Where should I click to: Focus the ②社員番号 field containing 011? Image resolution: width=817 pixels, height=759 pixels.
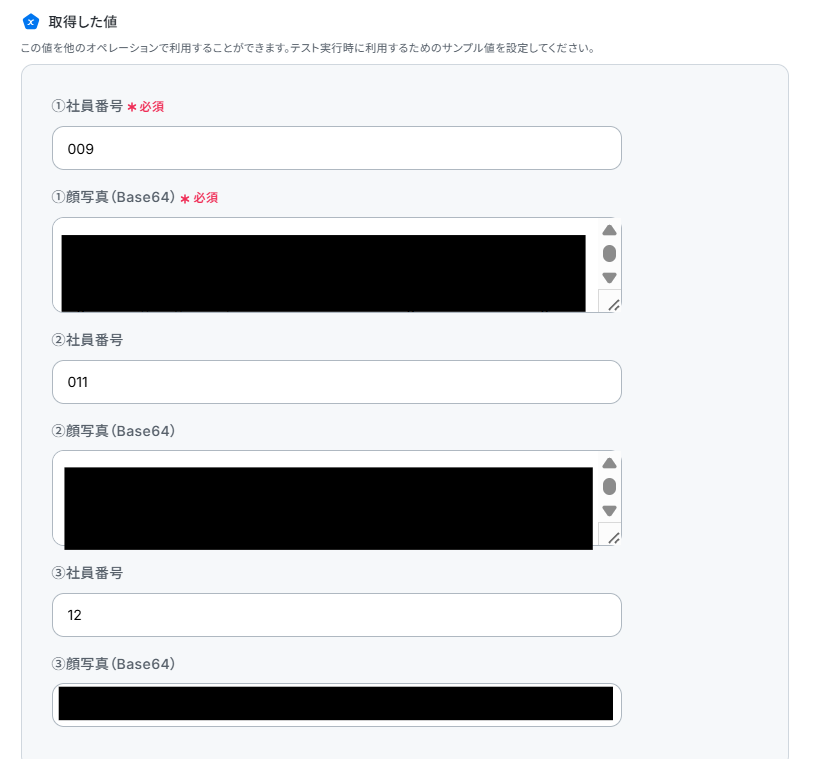[337, 382]
